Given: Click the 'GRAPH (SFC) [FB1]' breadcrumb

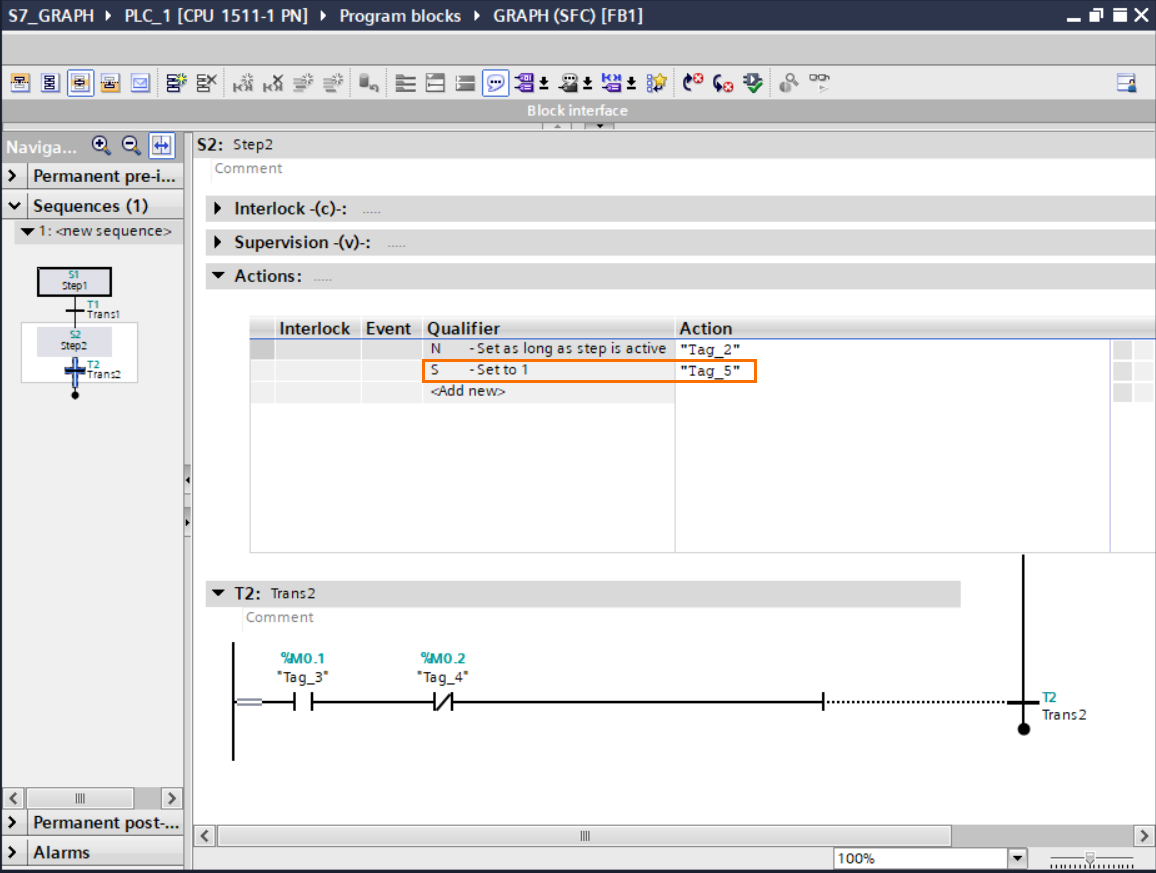Looking at the screenshot, I should tap(568, 15).
